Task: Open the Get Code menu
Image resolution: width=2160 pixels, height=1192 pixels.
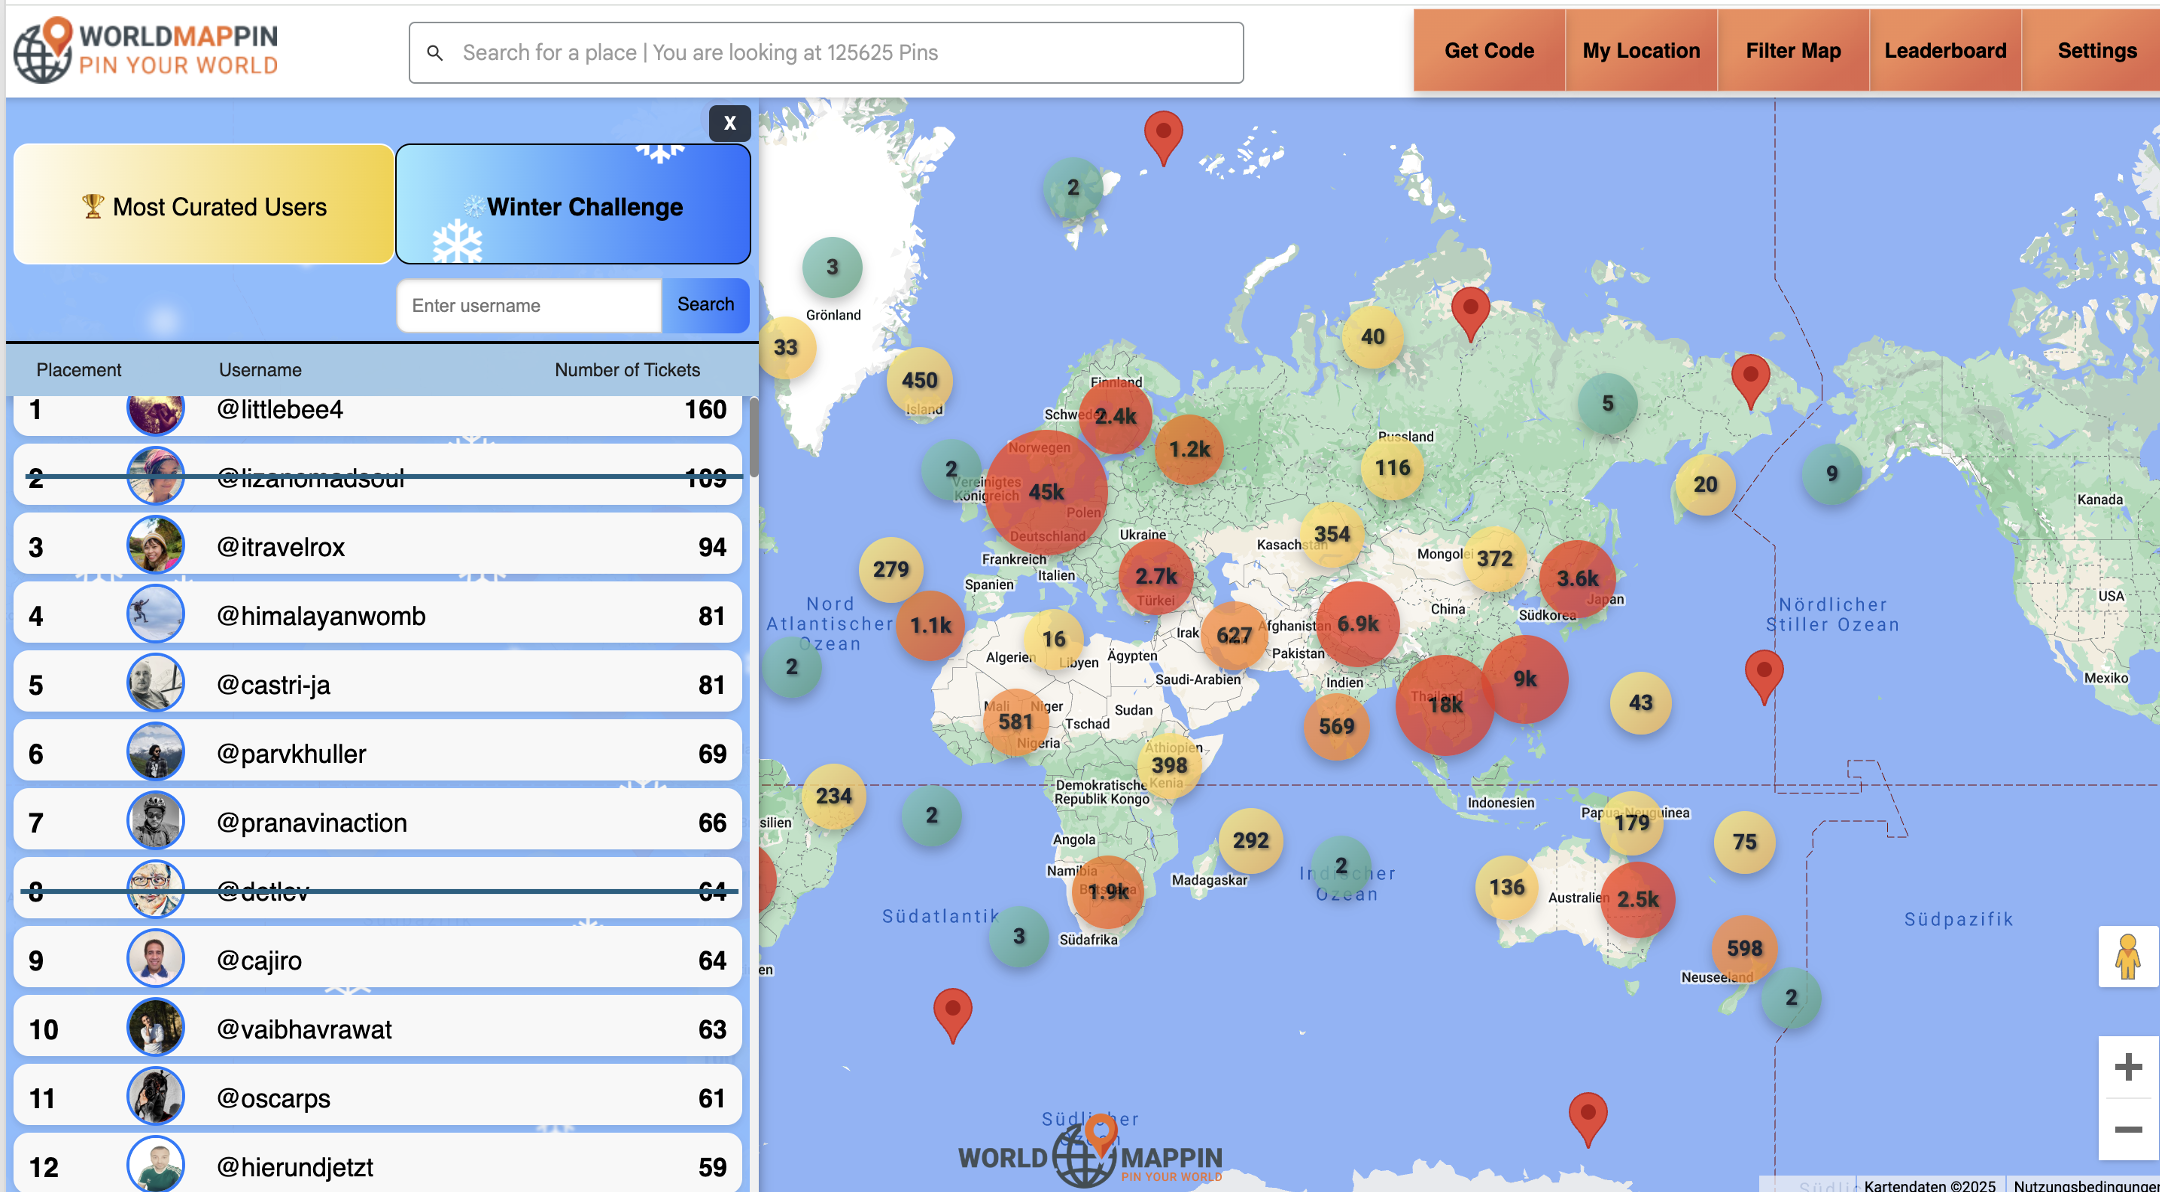Action: (1489, 51)
